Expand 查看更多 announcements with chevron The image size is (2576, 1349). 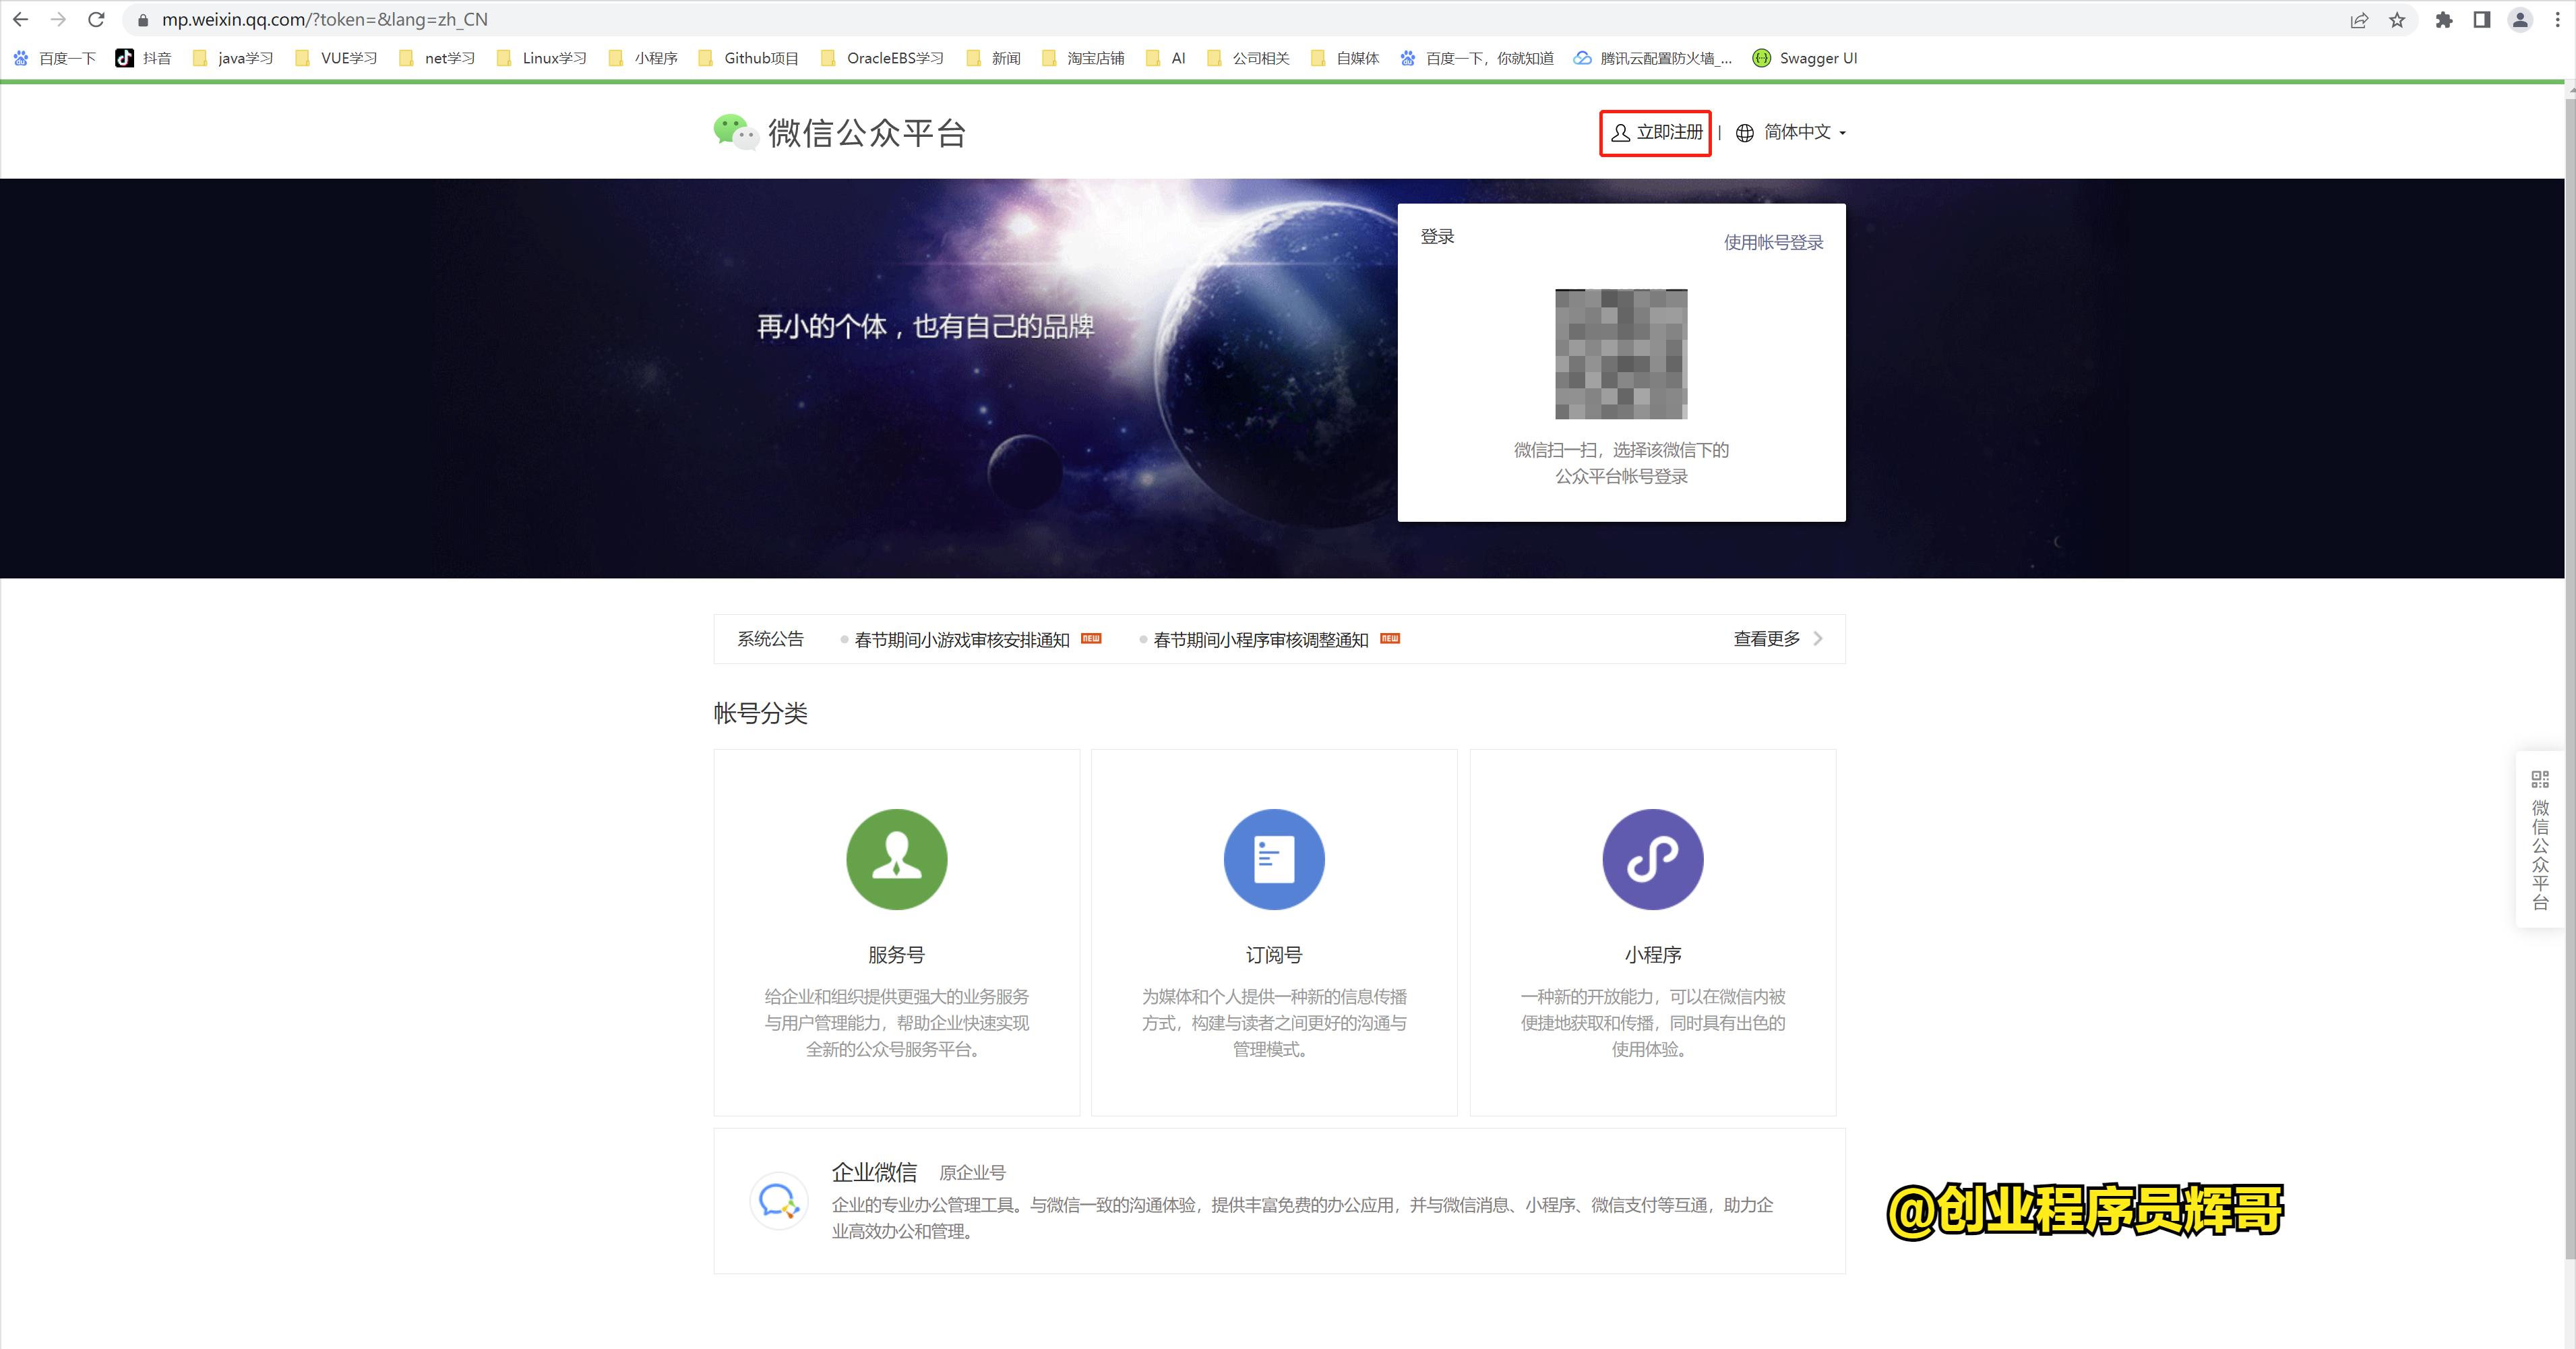click(1778, 639)
